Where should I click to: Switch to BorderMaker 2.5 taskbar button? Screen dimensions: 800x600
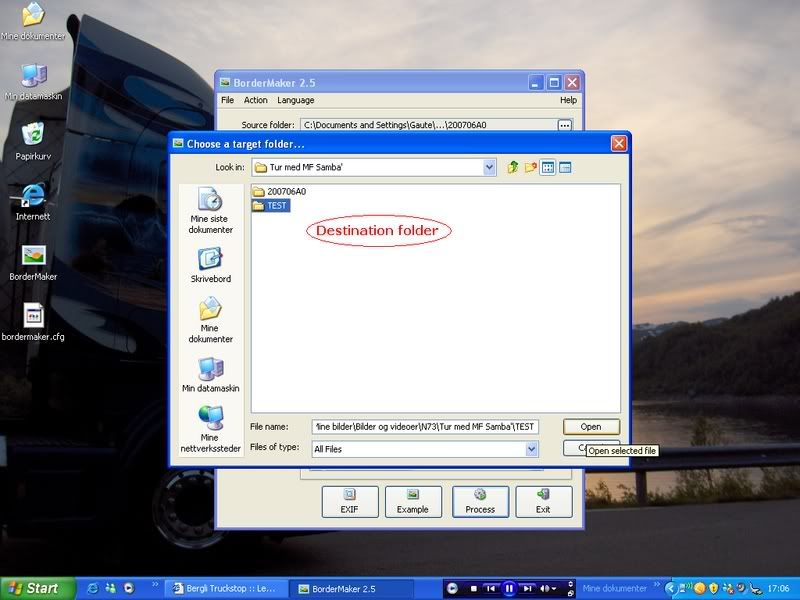click(x=351, y=589)
